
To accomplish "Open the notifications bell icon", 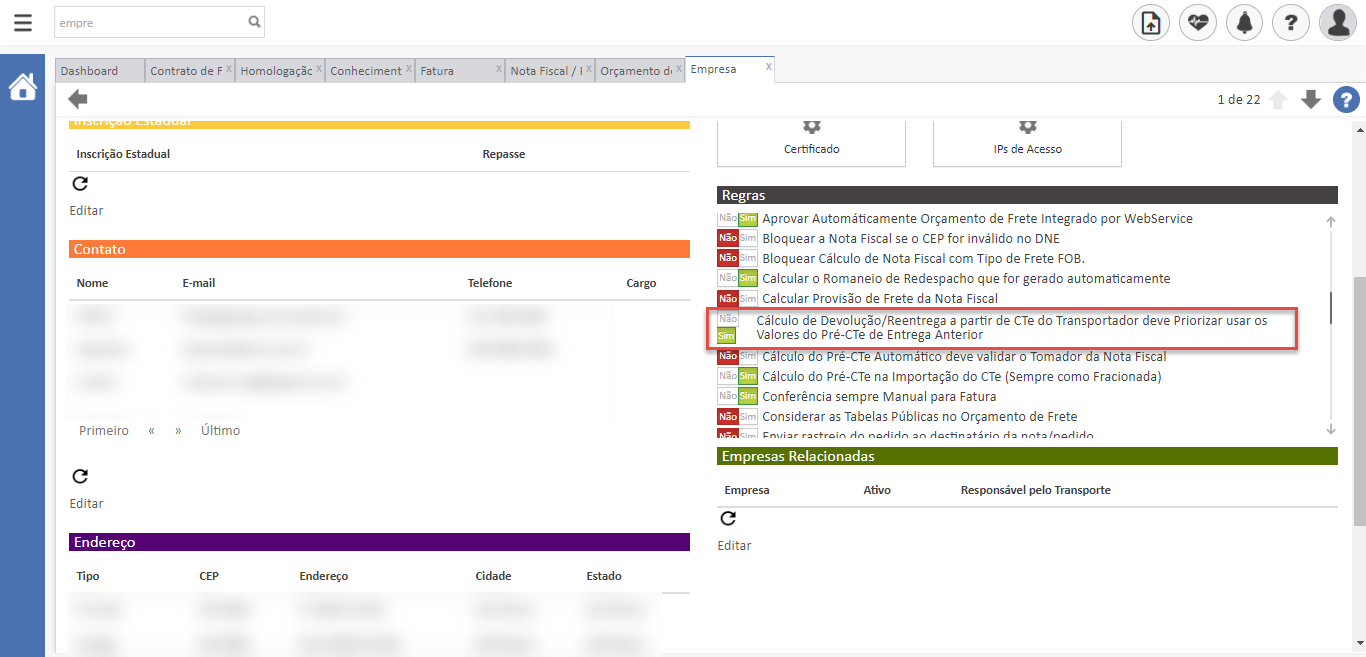I will click(1244, 22).
